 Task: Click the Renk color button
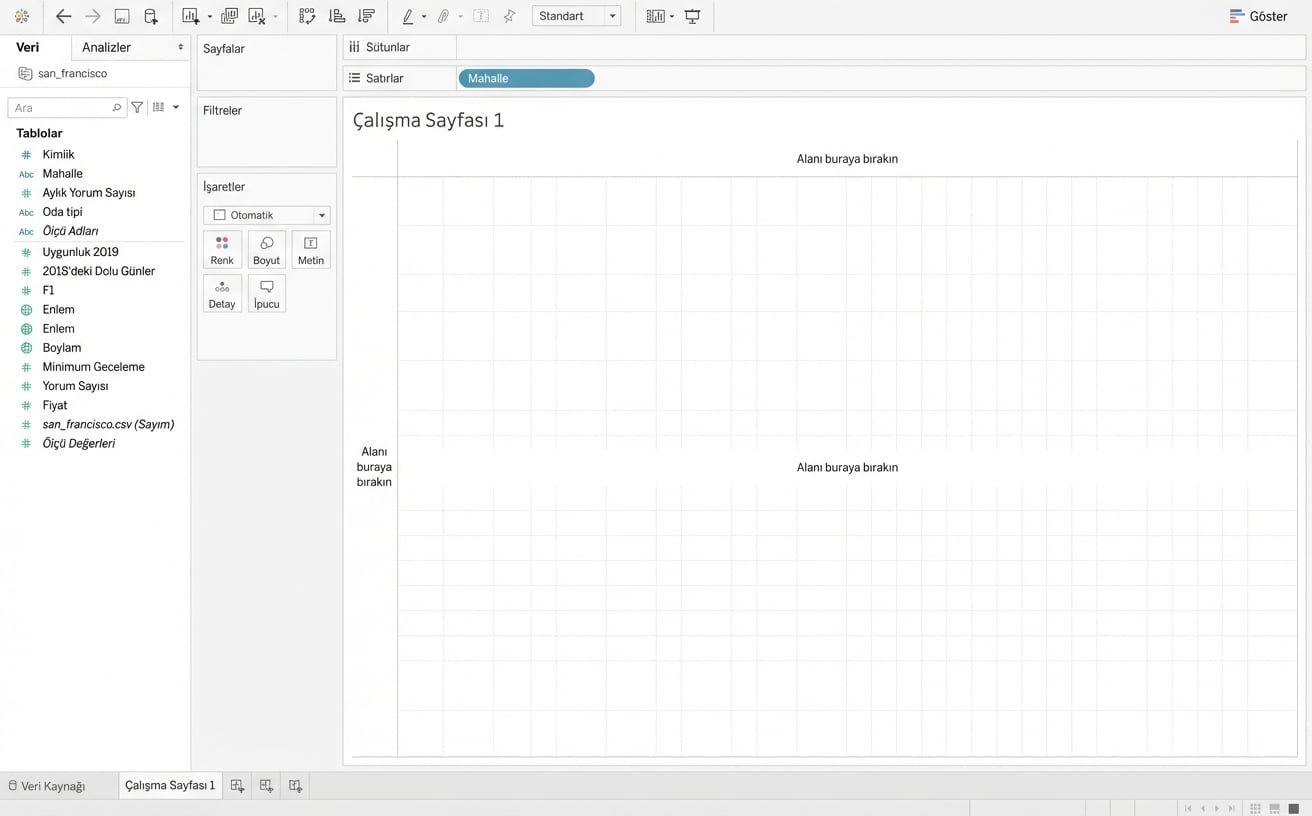[222, 250]
